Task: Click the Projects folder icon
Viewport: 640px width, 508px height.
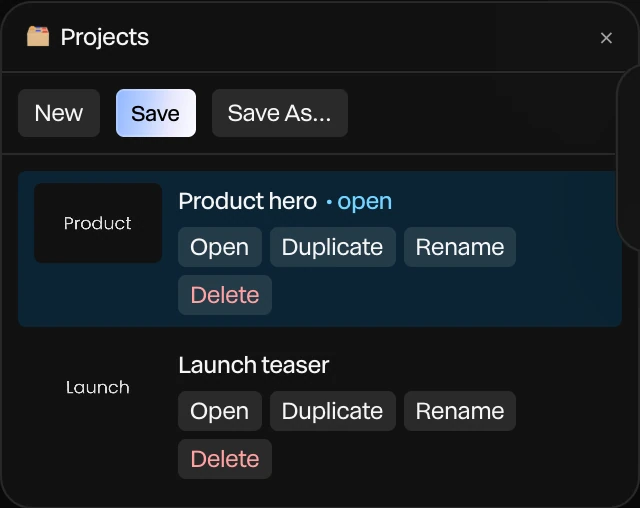Action: click(38, 36)
